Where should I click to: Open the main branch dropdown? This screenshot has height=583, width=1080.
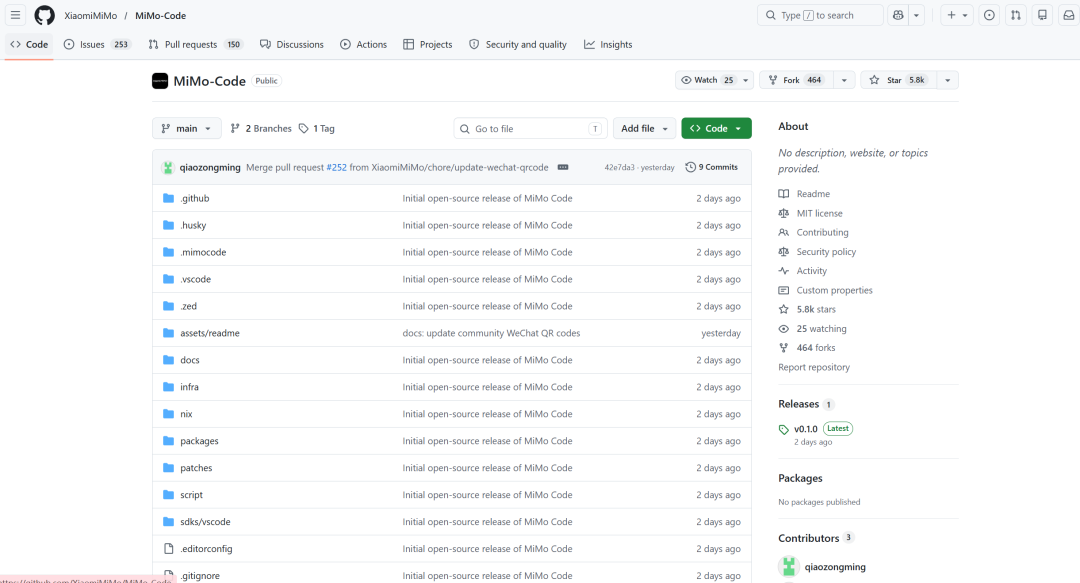click(x=187, y=128)
